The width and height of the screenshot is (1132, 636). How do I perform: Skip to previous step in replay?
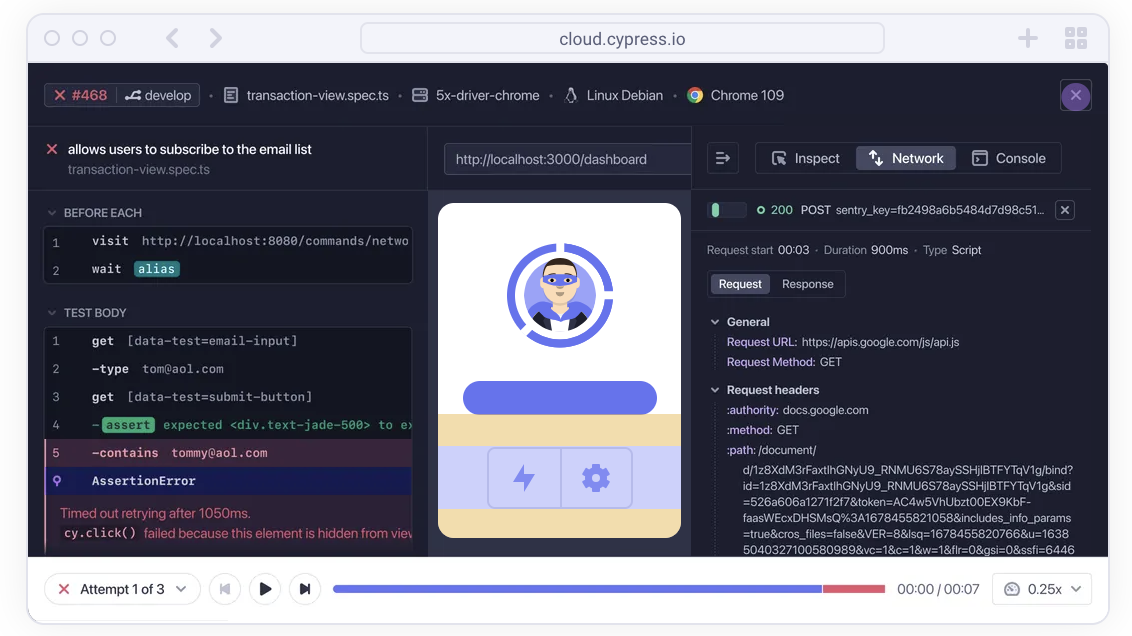[225, 589]
